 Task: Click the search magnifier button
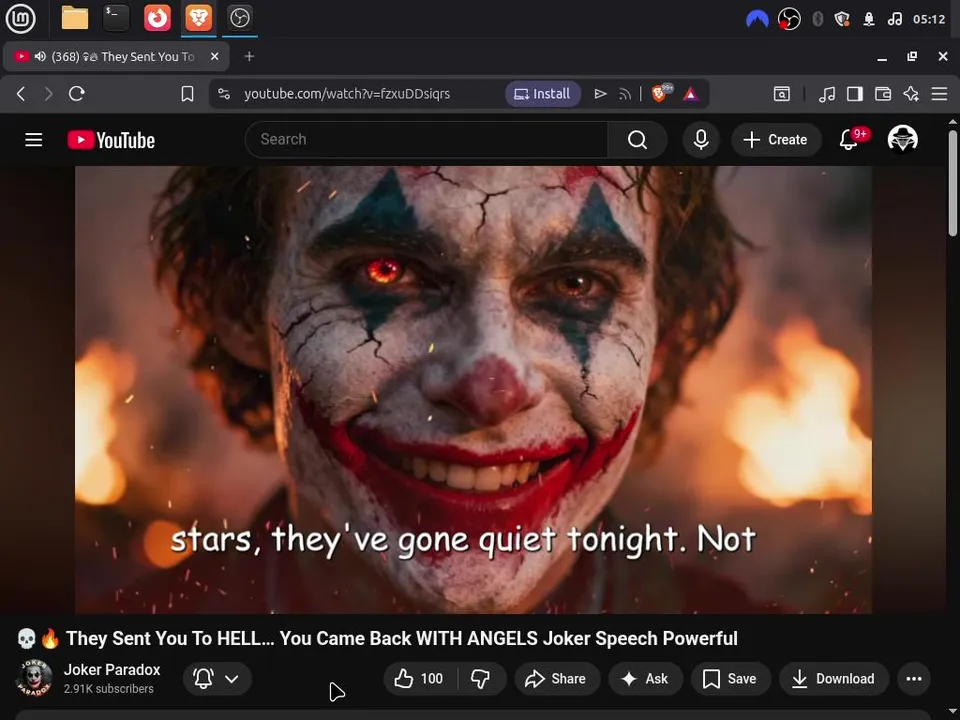pos(637,140)
